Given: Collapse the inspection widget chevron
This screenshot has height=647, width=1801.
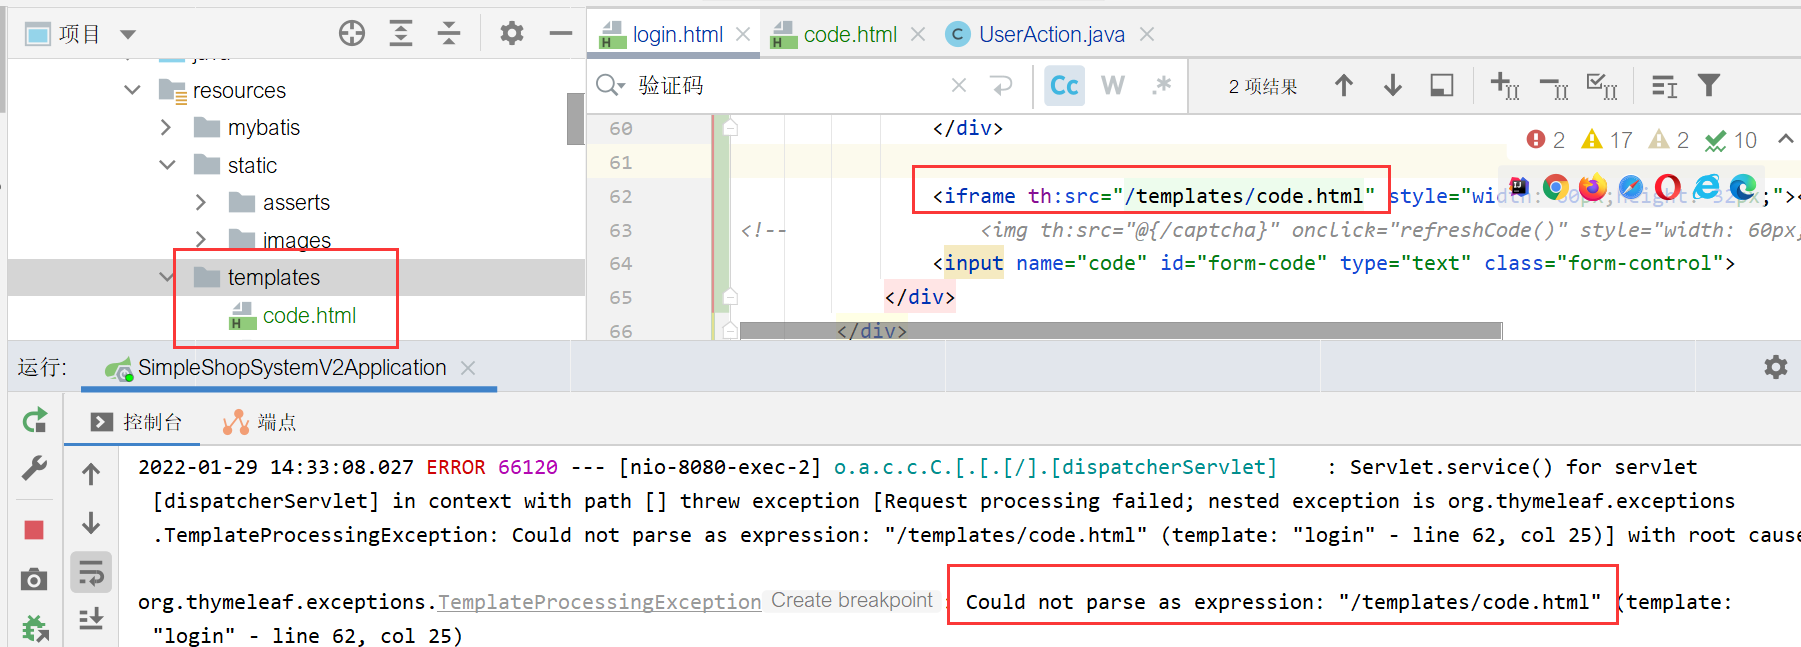Looking at the screenshot, I should coord(1785,139).
